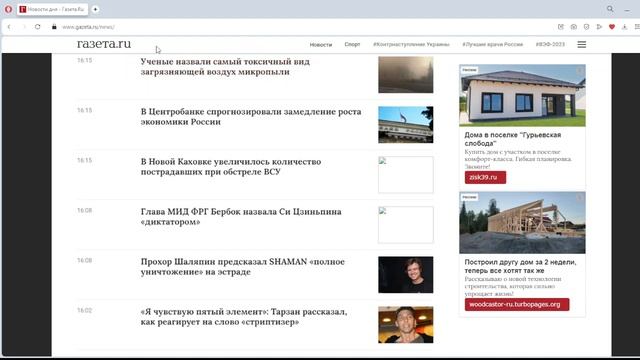Open the browser downloads icon
The height and width of the screenshot is (360, 640).
[624, 27]
